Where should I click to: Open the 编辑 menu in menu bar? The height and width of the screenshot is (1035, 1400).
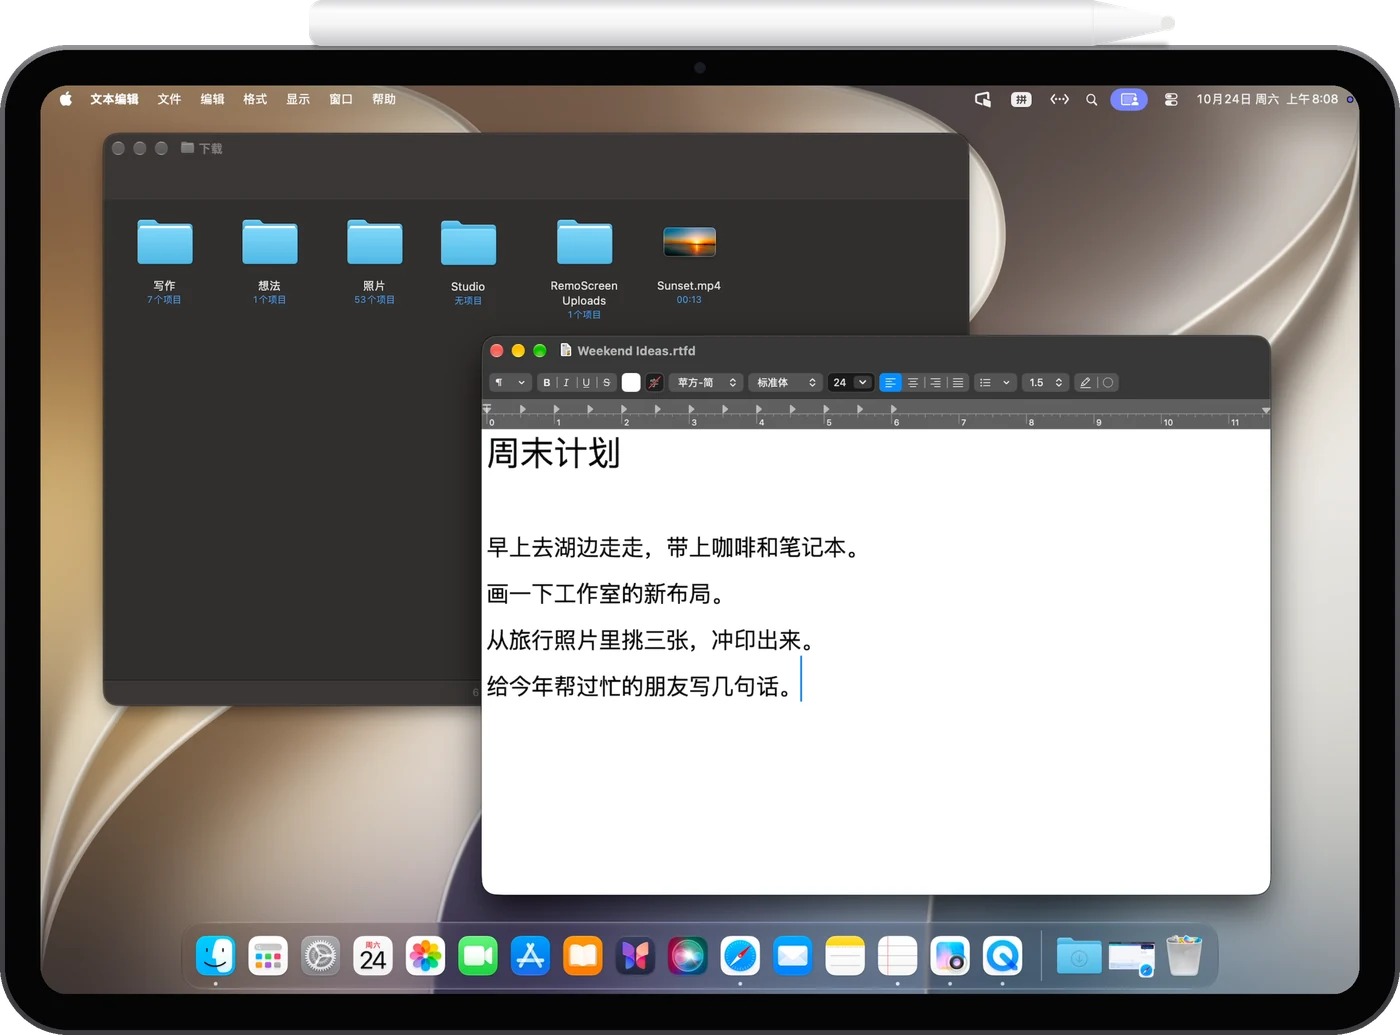[212, 99]
